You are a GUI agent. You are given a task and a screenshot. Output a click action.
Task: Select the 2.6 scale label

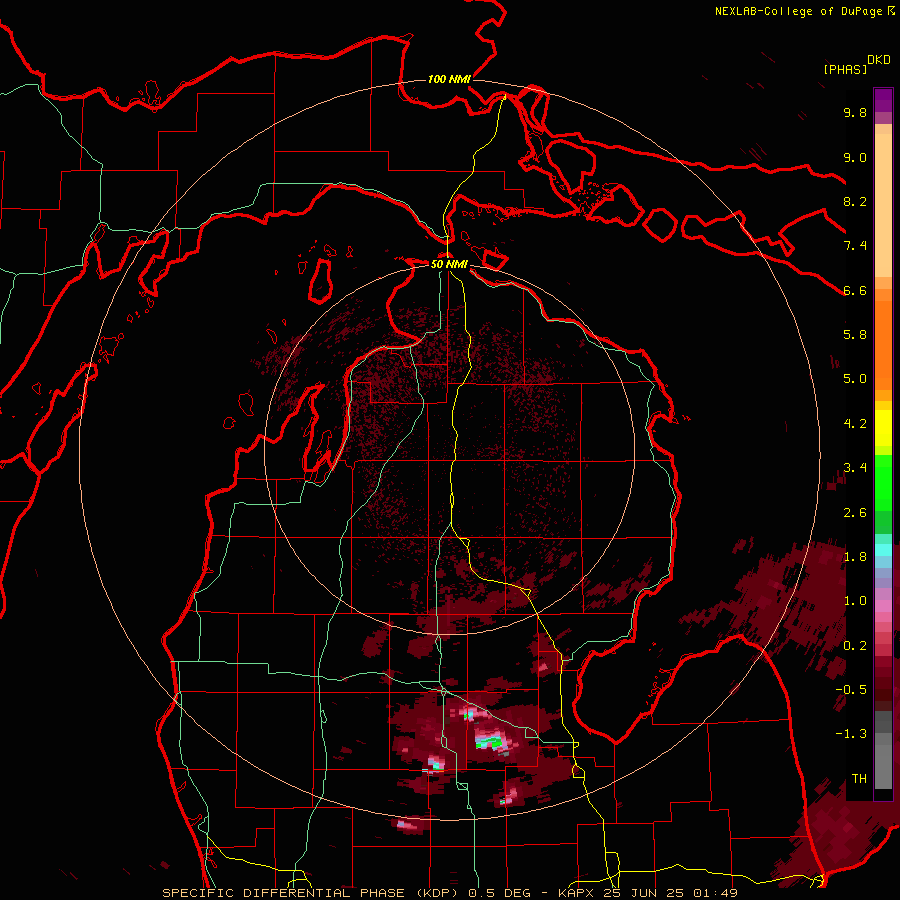[855, 513]
